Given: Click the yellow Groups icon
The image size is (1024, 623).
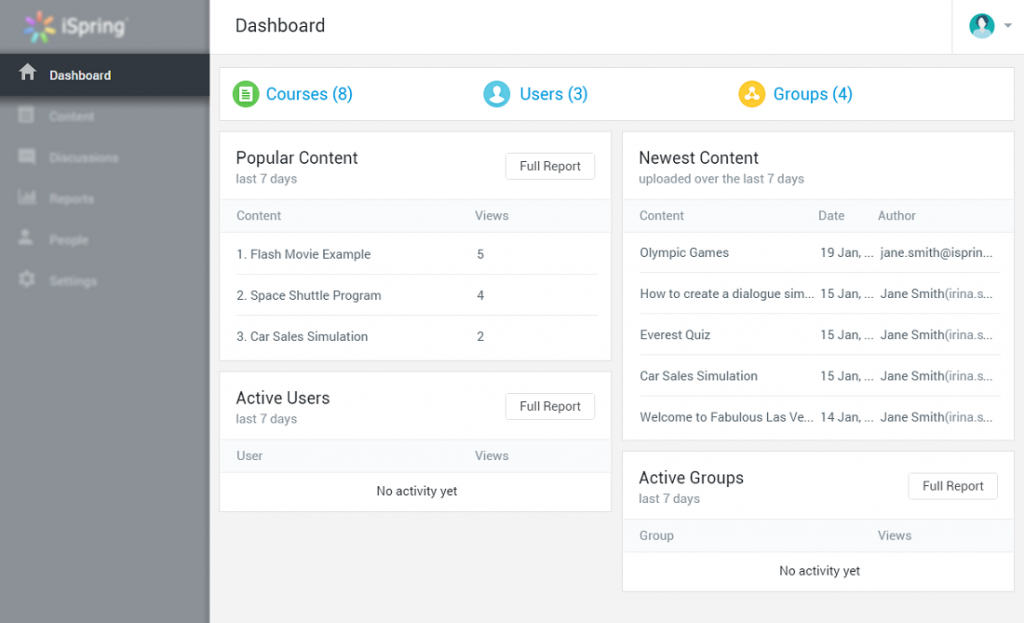Looking at the screenshot, I should (x=752, y=93).
